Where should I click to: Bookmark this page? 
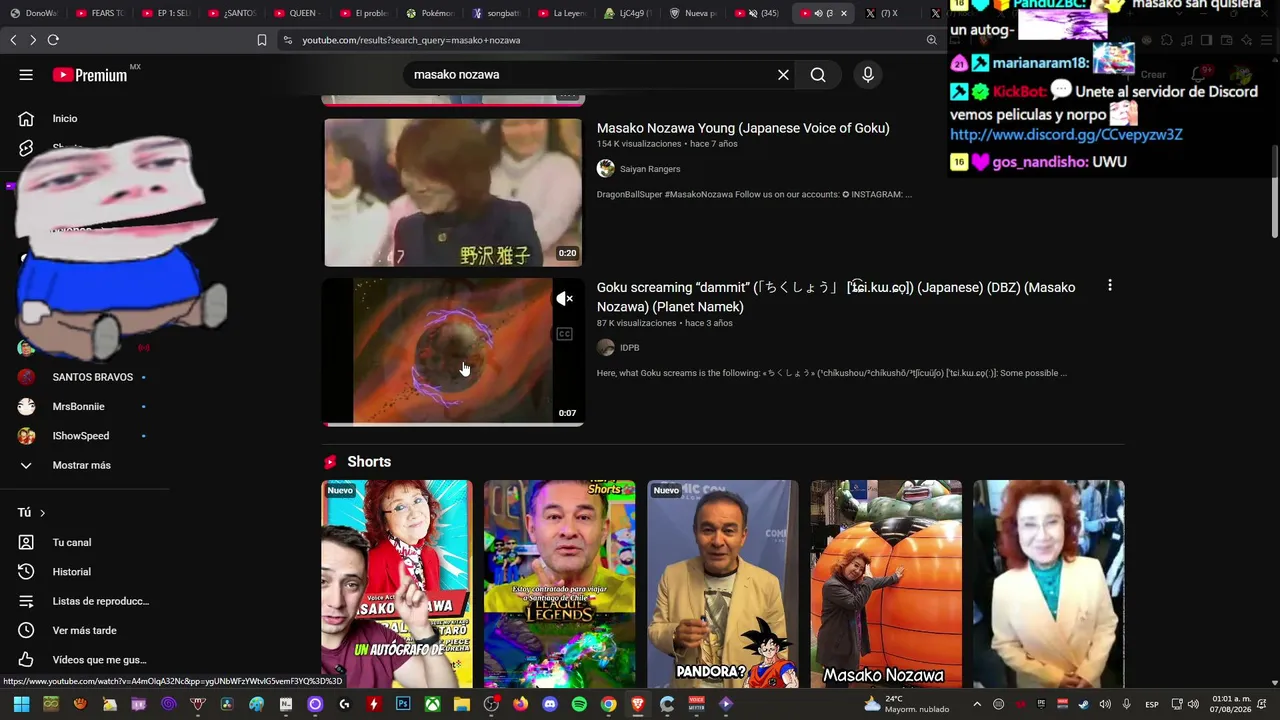[262, 40]
